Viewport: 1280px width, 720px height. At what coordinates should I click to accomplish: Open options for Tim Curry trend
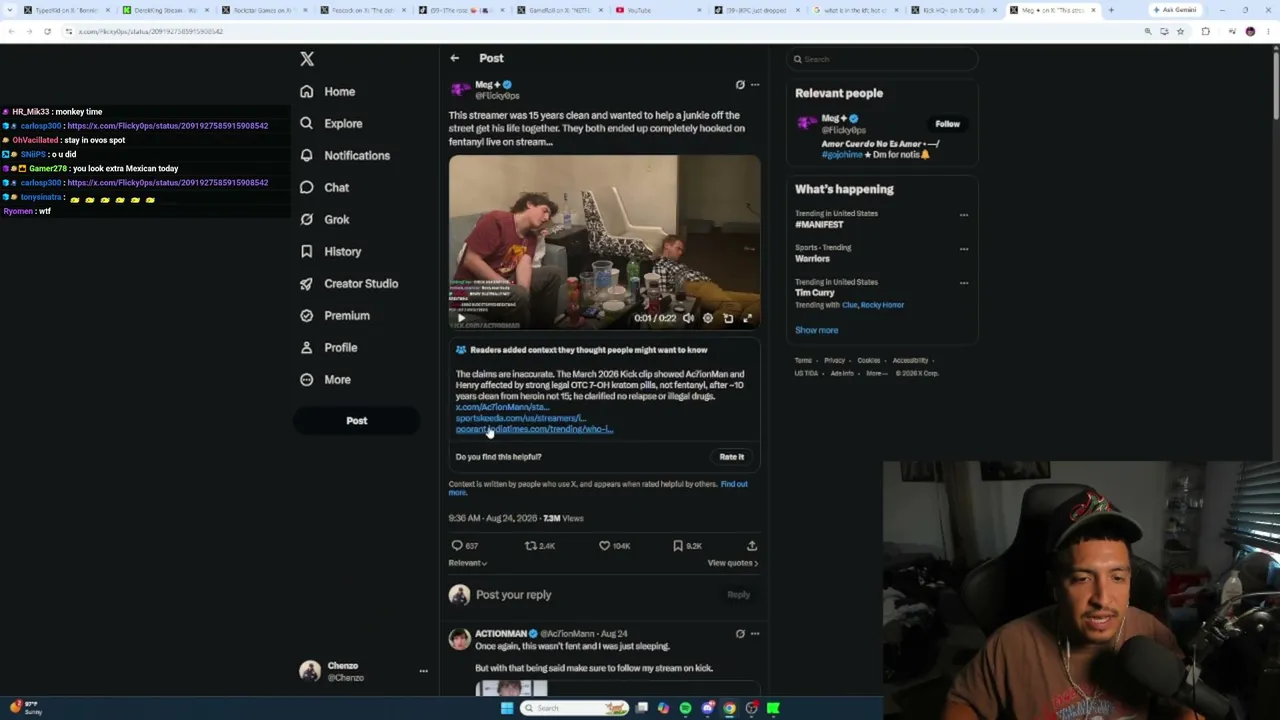964,283
